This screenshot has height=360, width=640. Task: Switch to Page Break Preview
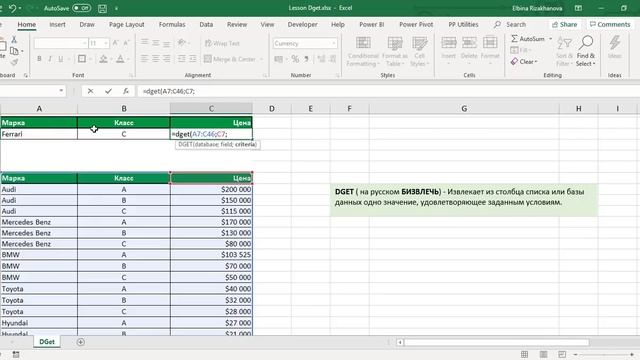point(562,354)
